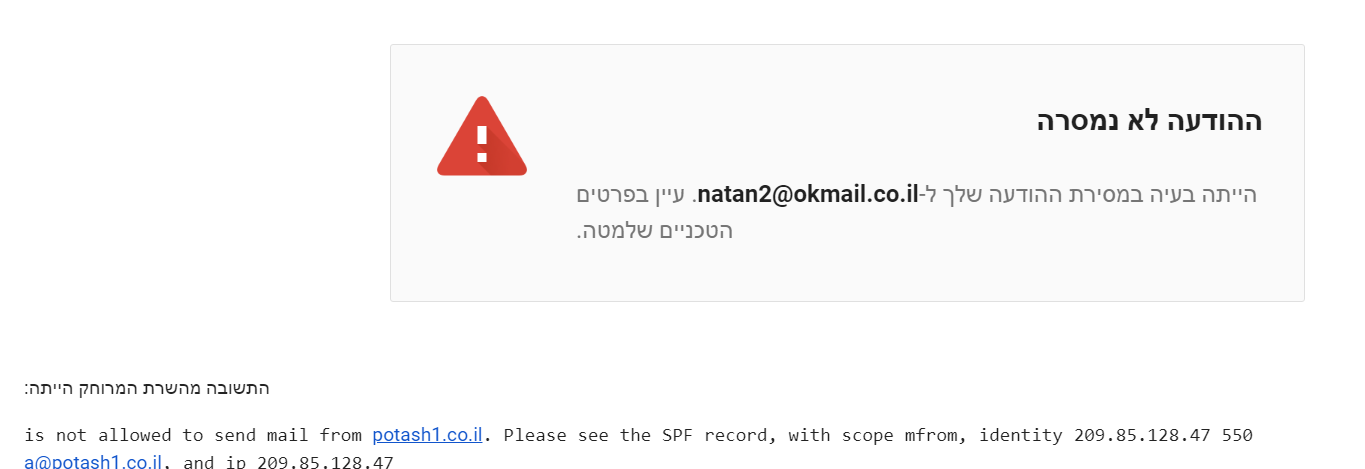
Task: Click the label התשובה מהשרת המרוחק הייתה
Action: click(x=147, y=388)
